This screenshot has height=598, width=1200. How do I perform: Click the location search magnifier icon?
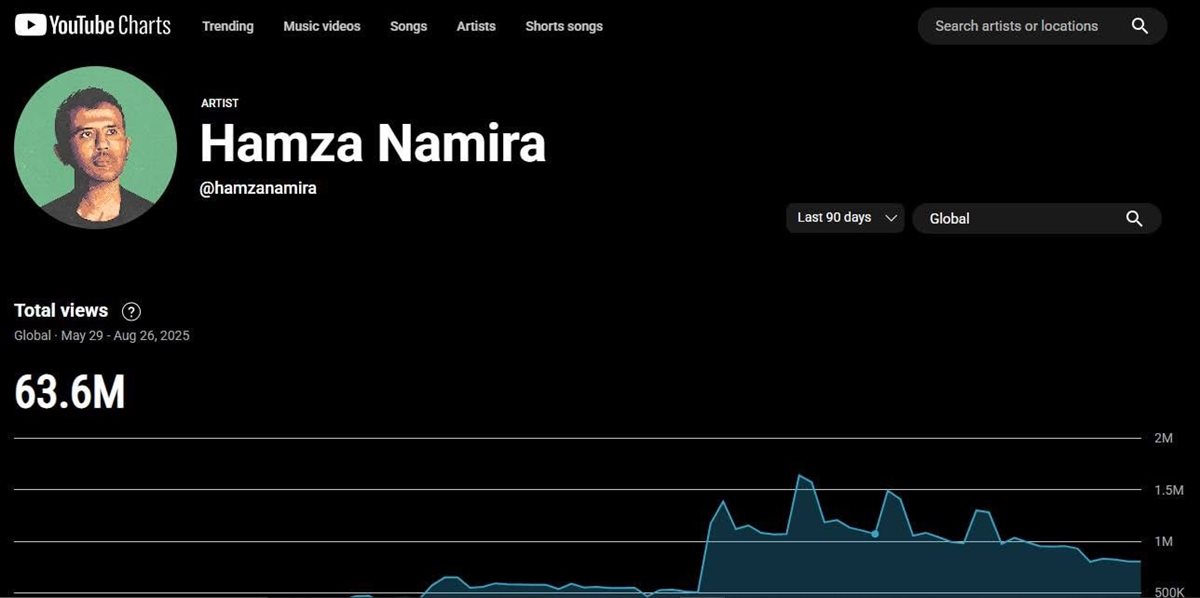tap(1134, 218)
